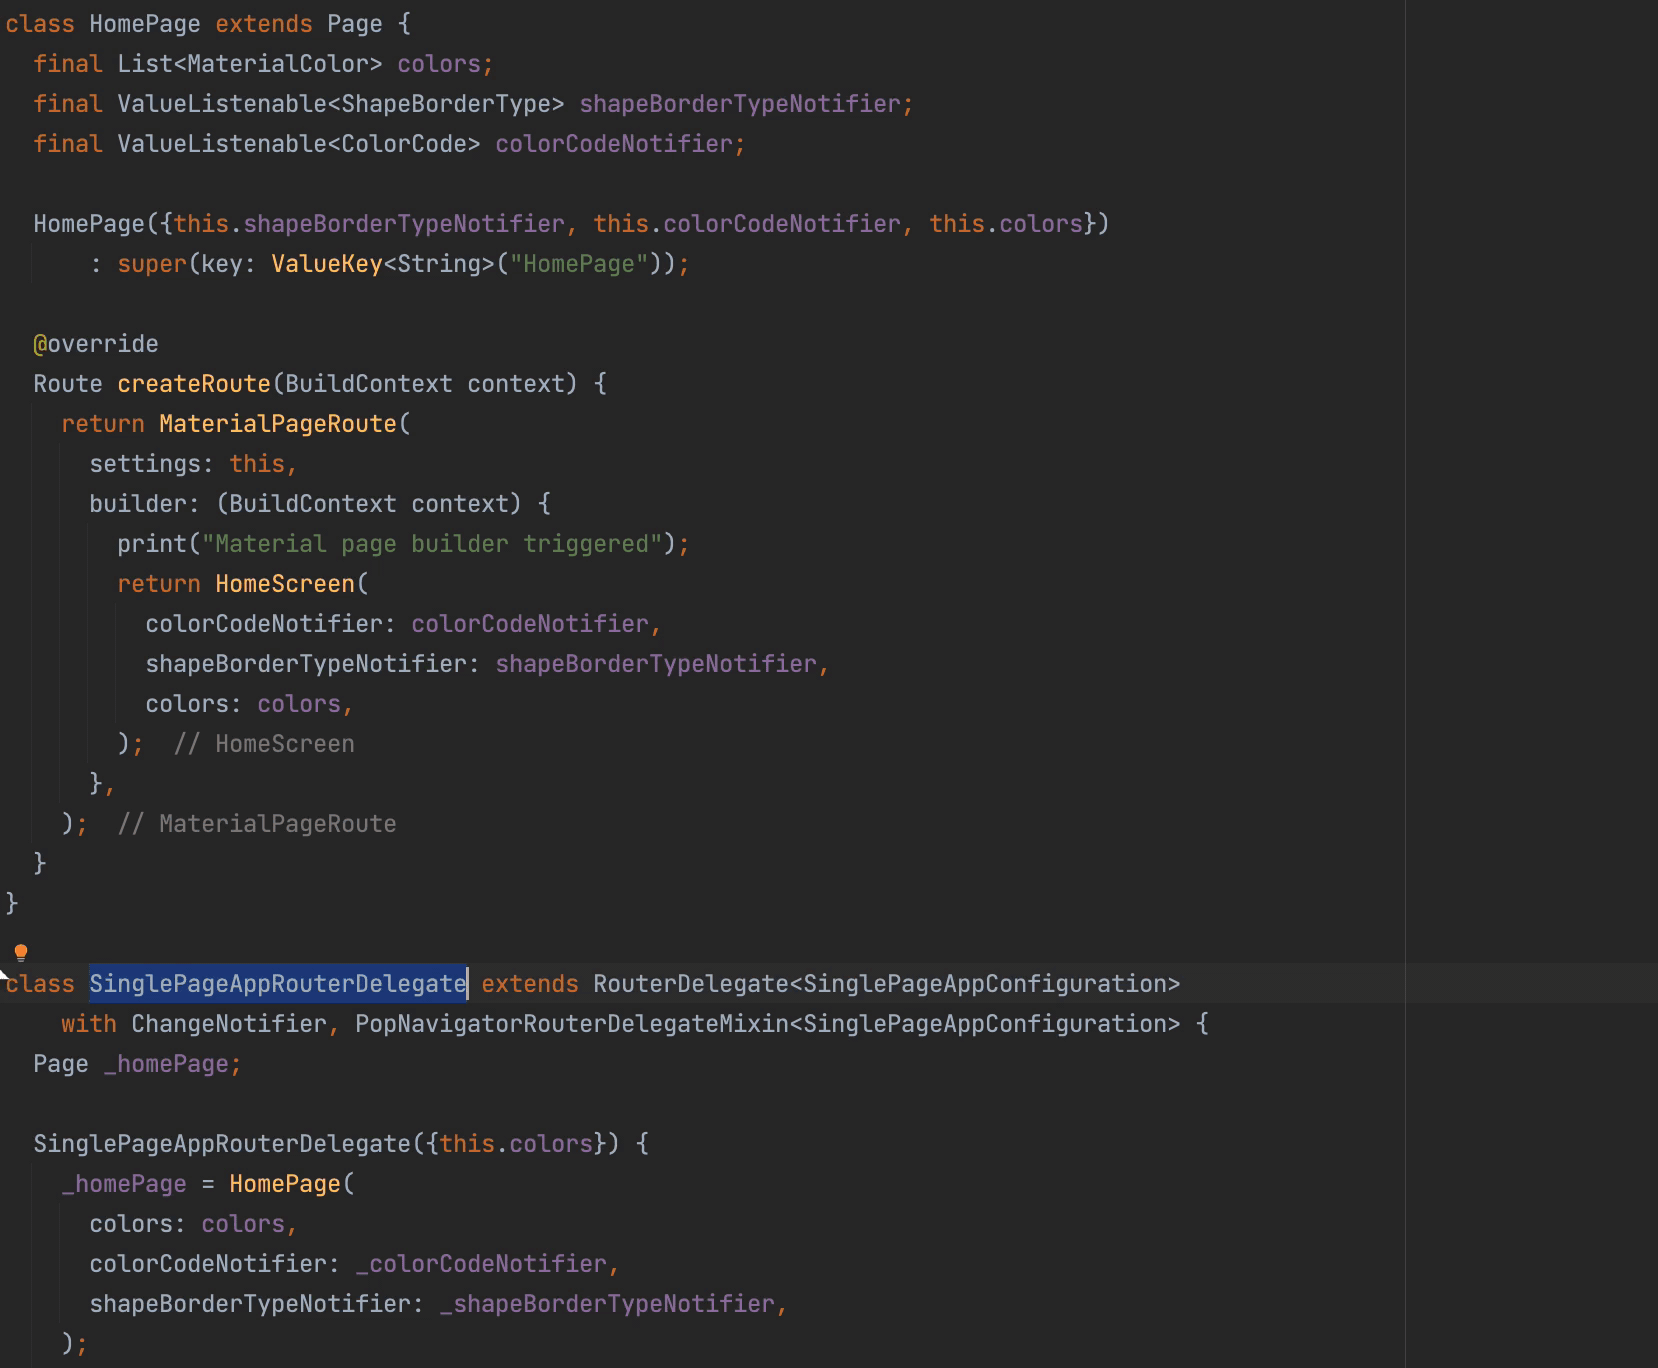Image resolution: width=1658 pixels, height=1368 pixels.
Task: Click the MaterialColor type in the colors field
Action: click(278, 64)
